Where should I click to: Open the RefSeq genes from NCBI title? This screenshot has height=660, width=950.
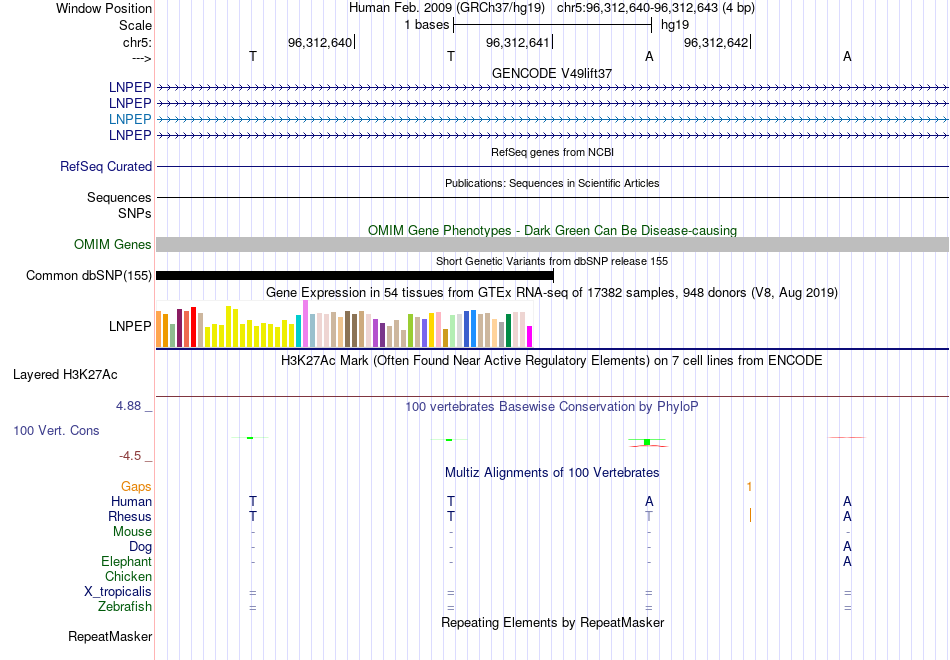552,152
